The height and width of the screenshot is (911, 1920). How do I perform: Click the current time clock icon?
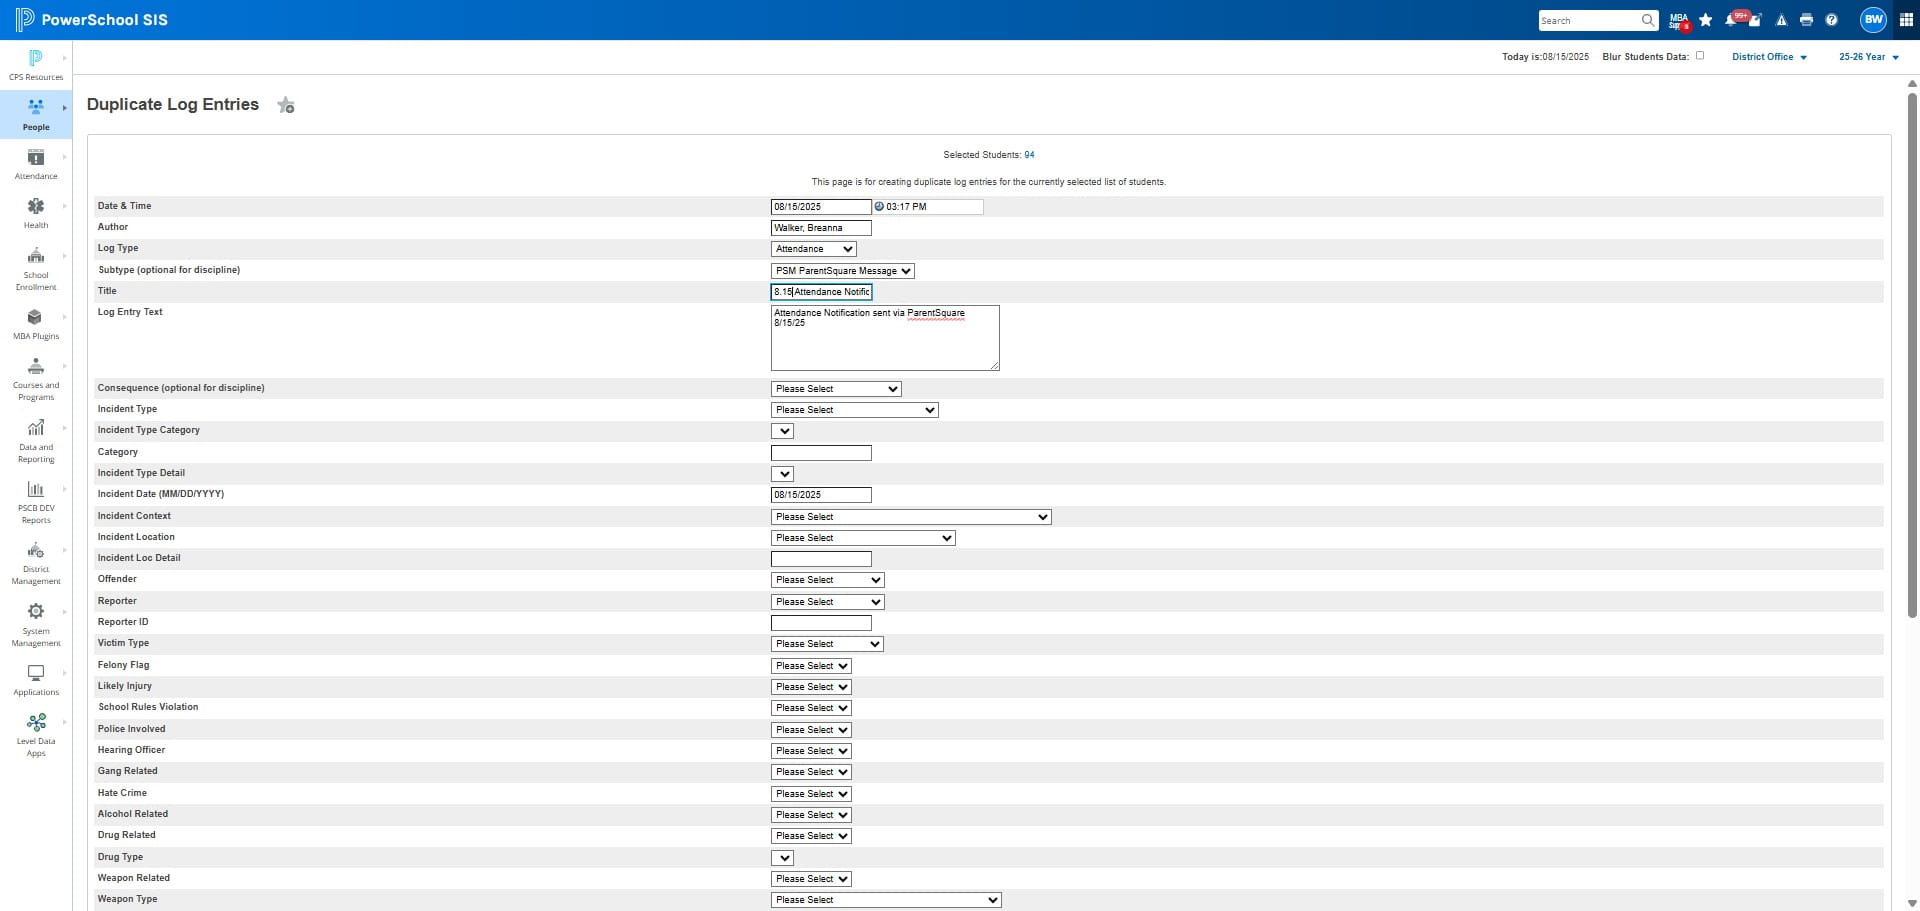tap(879, 207)
